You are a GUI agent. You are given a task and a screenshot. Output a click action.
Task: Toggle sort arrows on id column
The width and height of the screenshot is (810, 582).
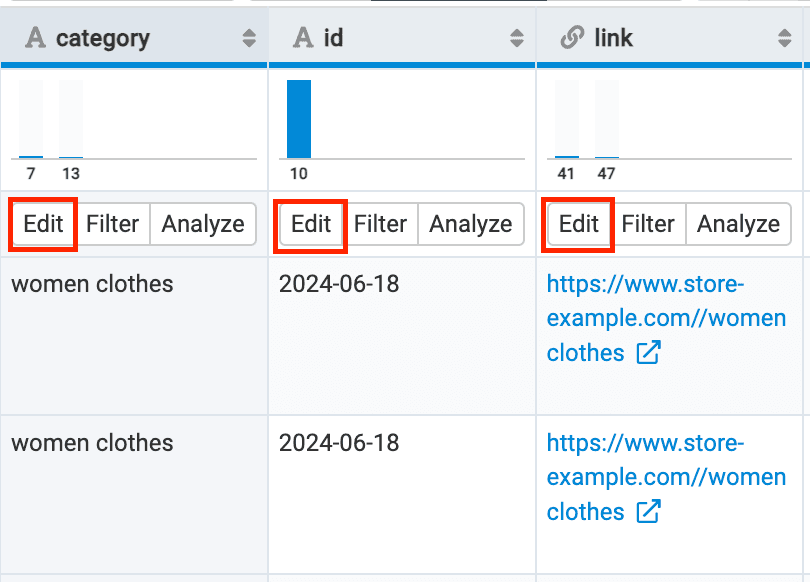517,39
